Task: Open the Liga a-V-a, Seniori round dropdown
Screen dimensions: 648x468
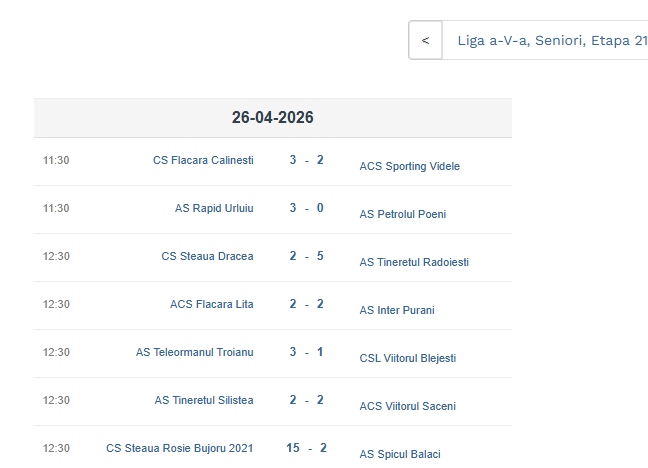Action: pos(545,41)
